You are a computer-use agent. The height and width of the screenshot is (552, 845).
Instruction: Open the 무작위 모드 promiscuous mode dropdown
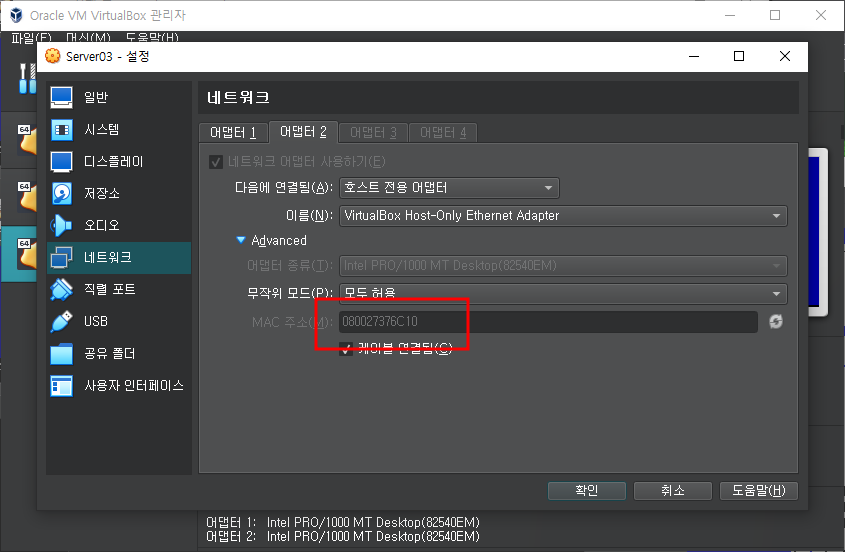pyautogui.click(x=563, y=294)
